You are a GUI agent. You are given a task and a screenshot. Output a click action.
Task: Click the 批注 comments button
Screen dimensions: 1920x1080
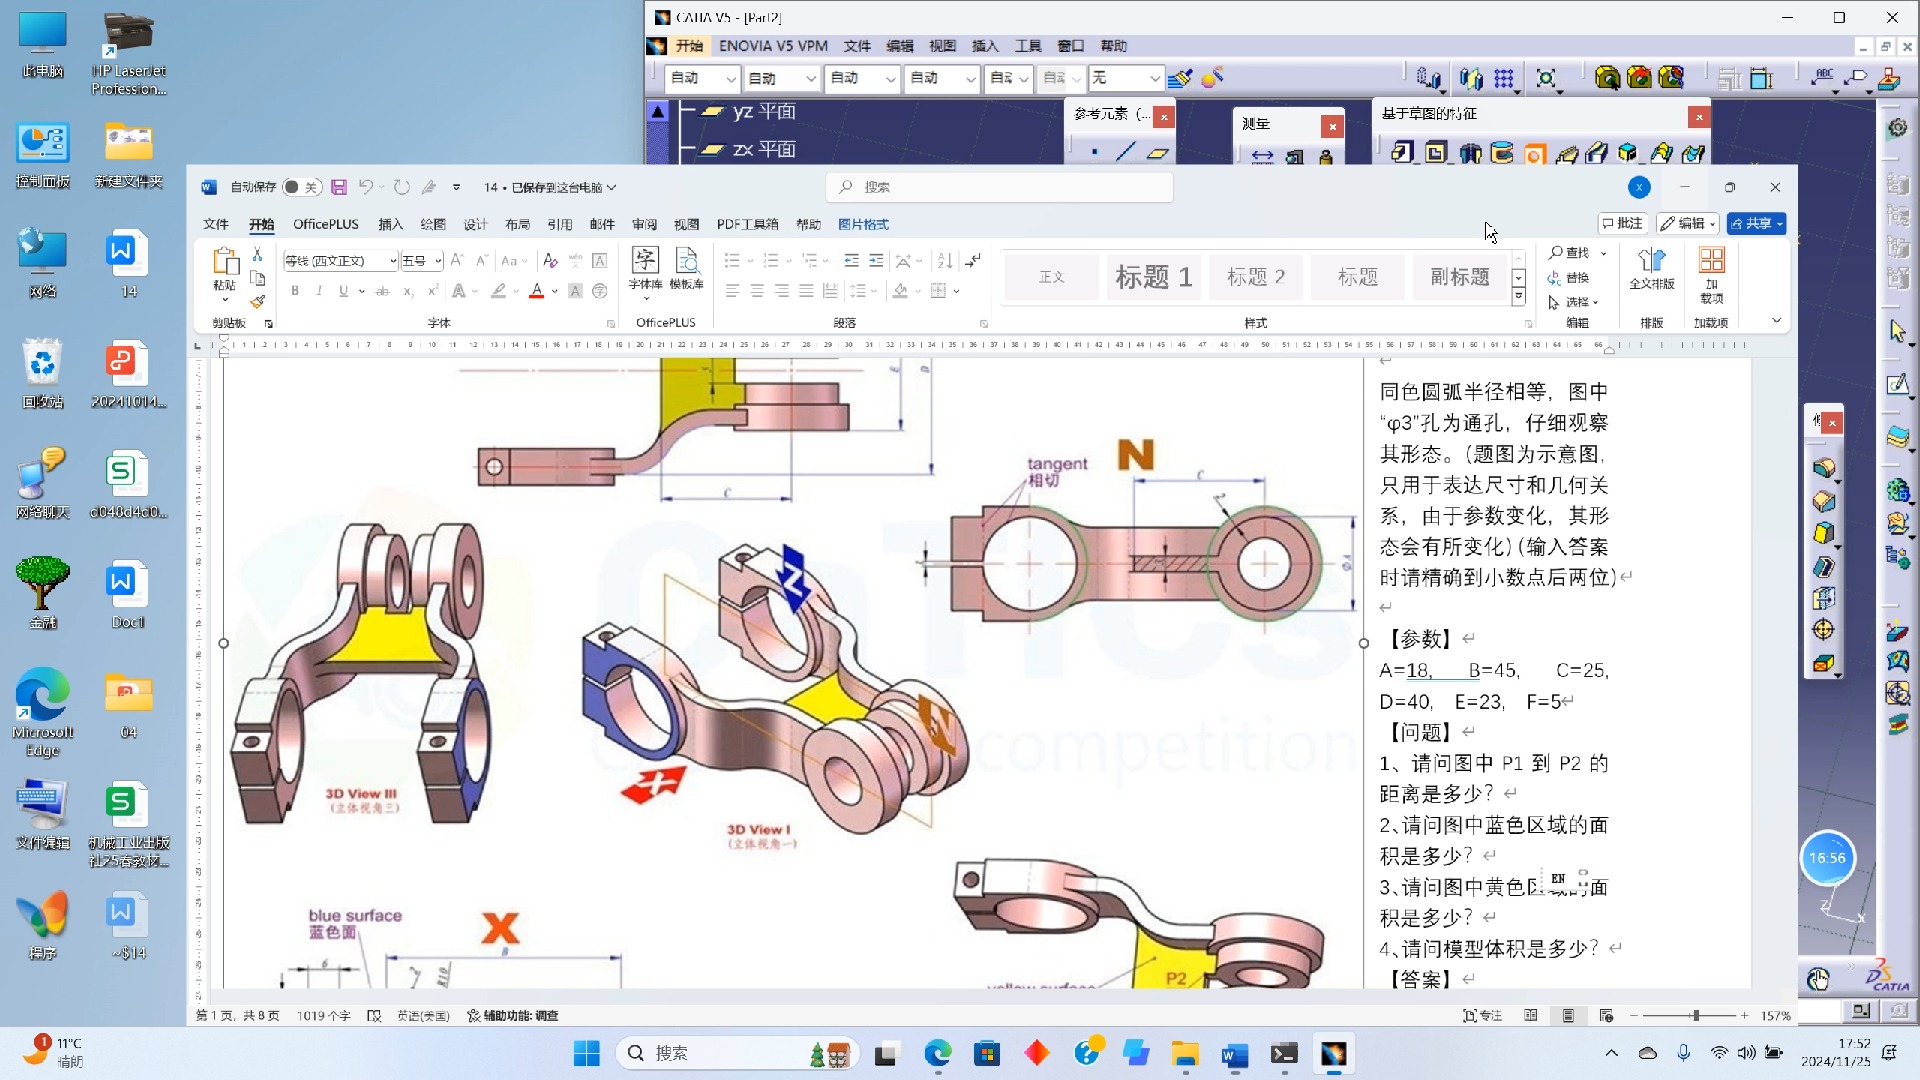1622,223
